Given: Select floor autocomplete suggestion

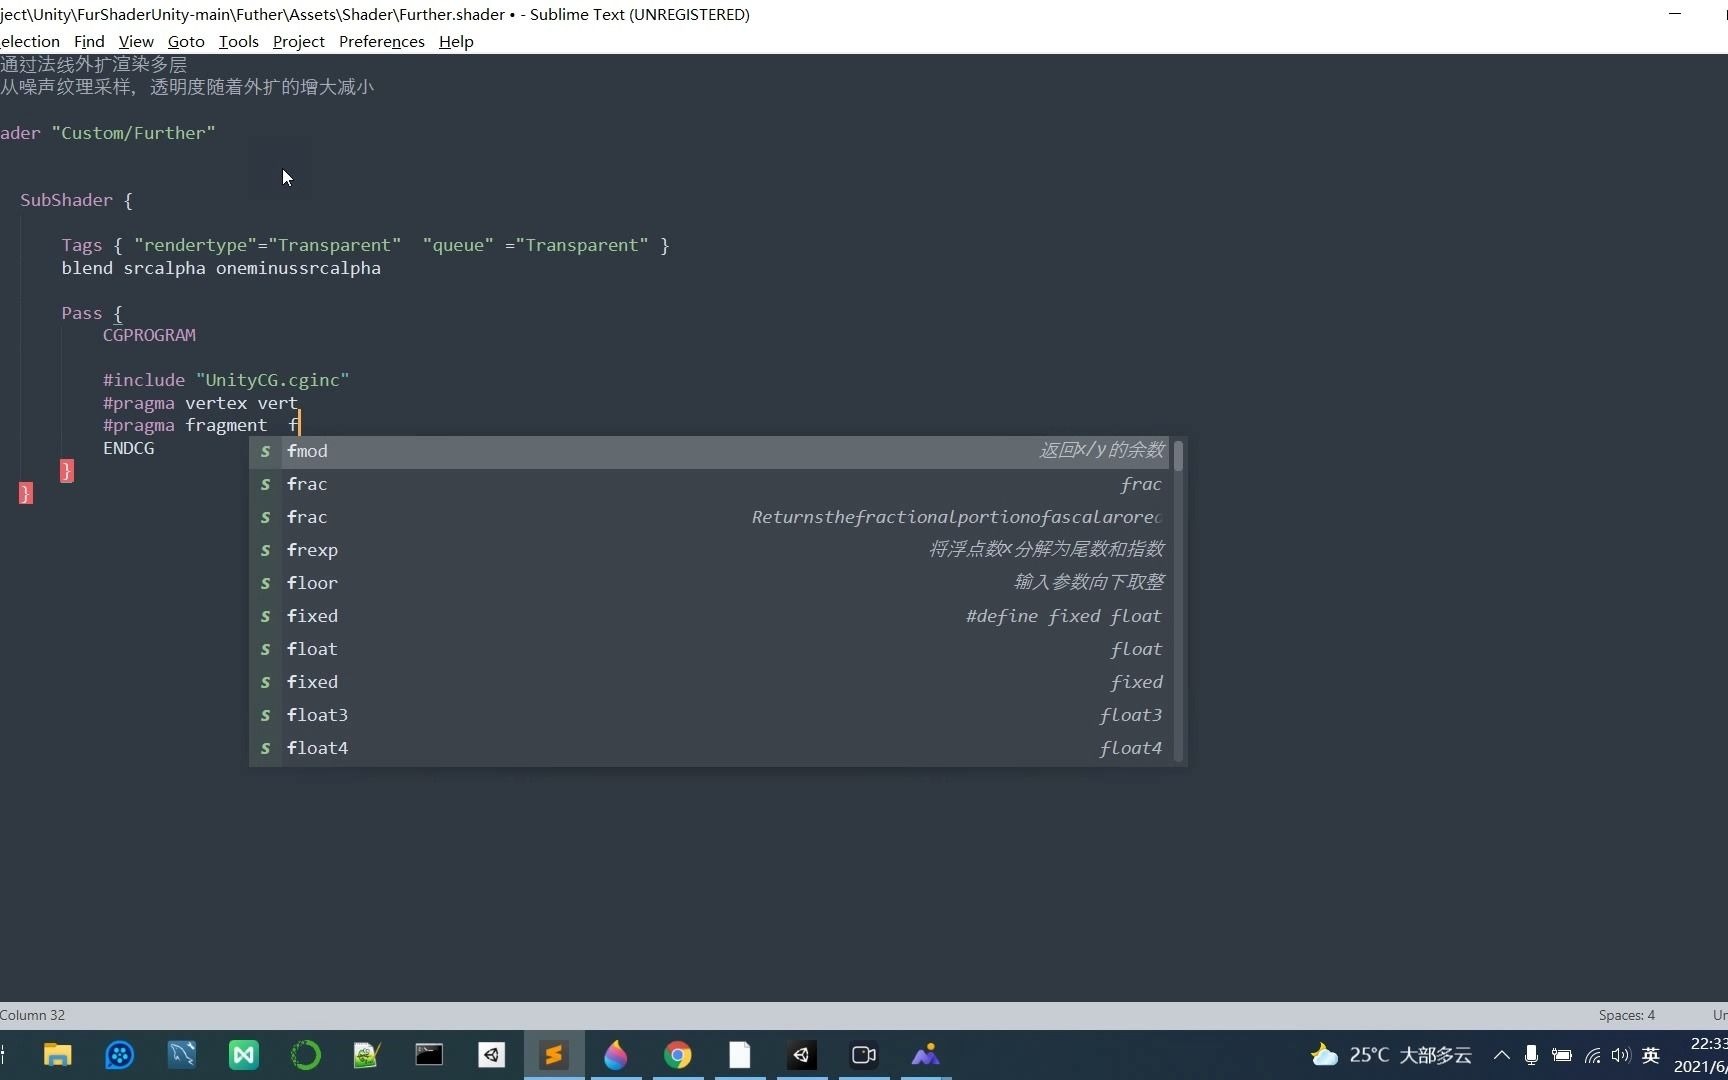Looking at the screenshot, I should click(710, 583).
